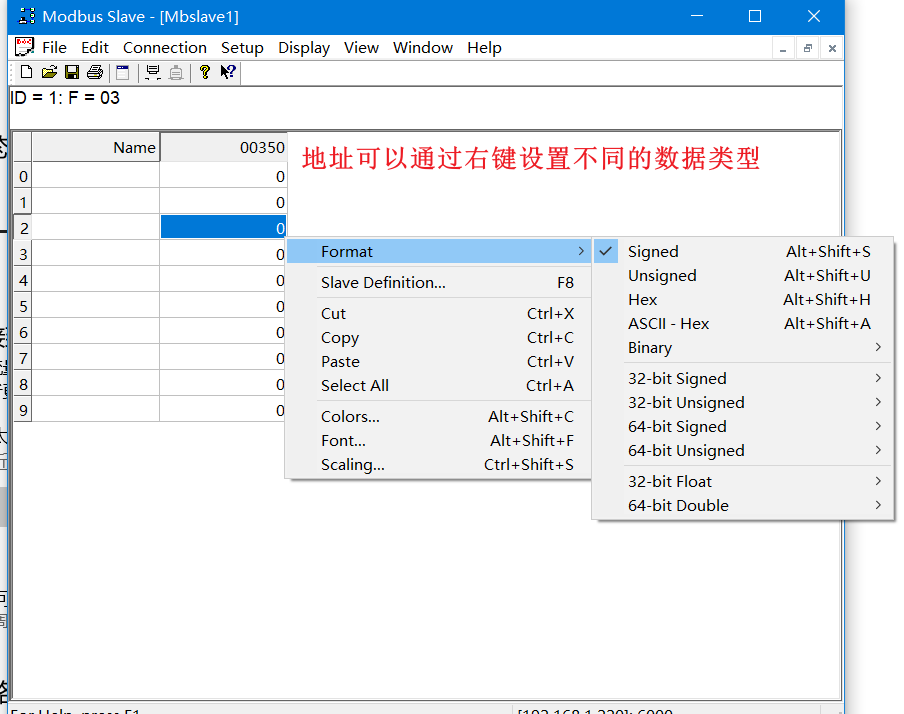Click the 'ID = 1: F = 03' status text
Image resolution: width=904 pixels, height=714 pixels.
click(x=65, y=98)
